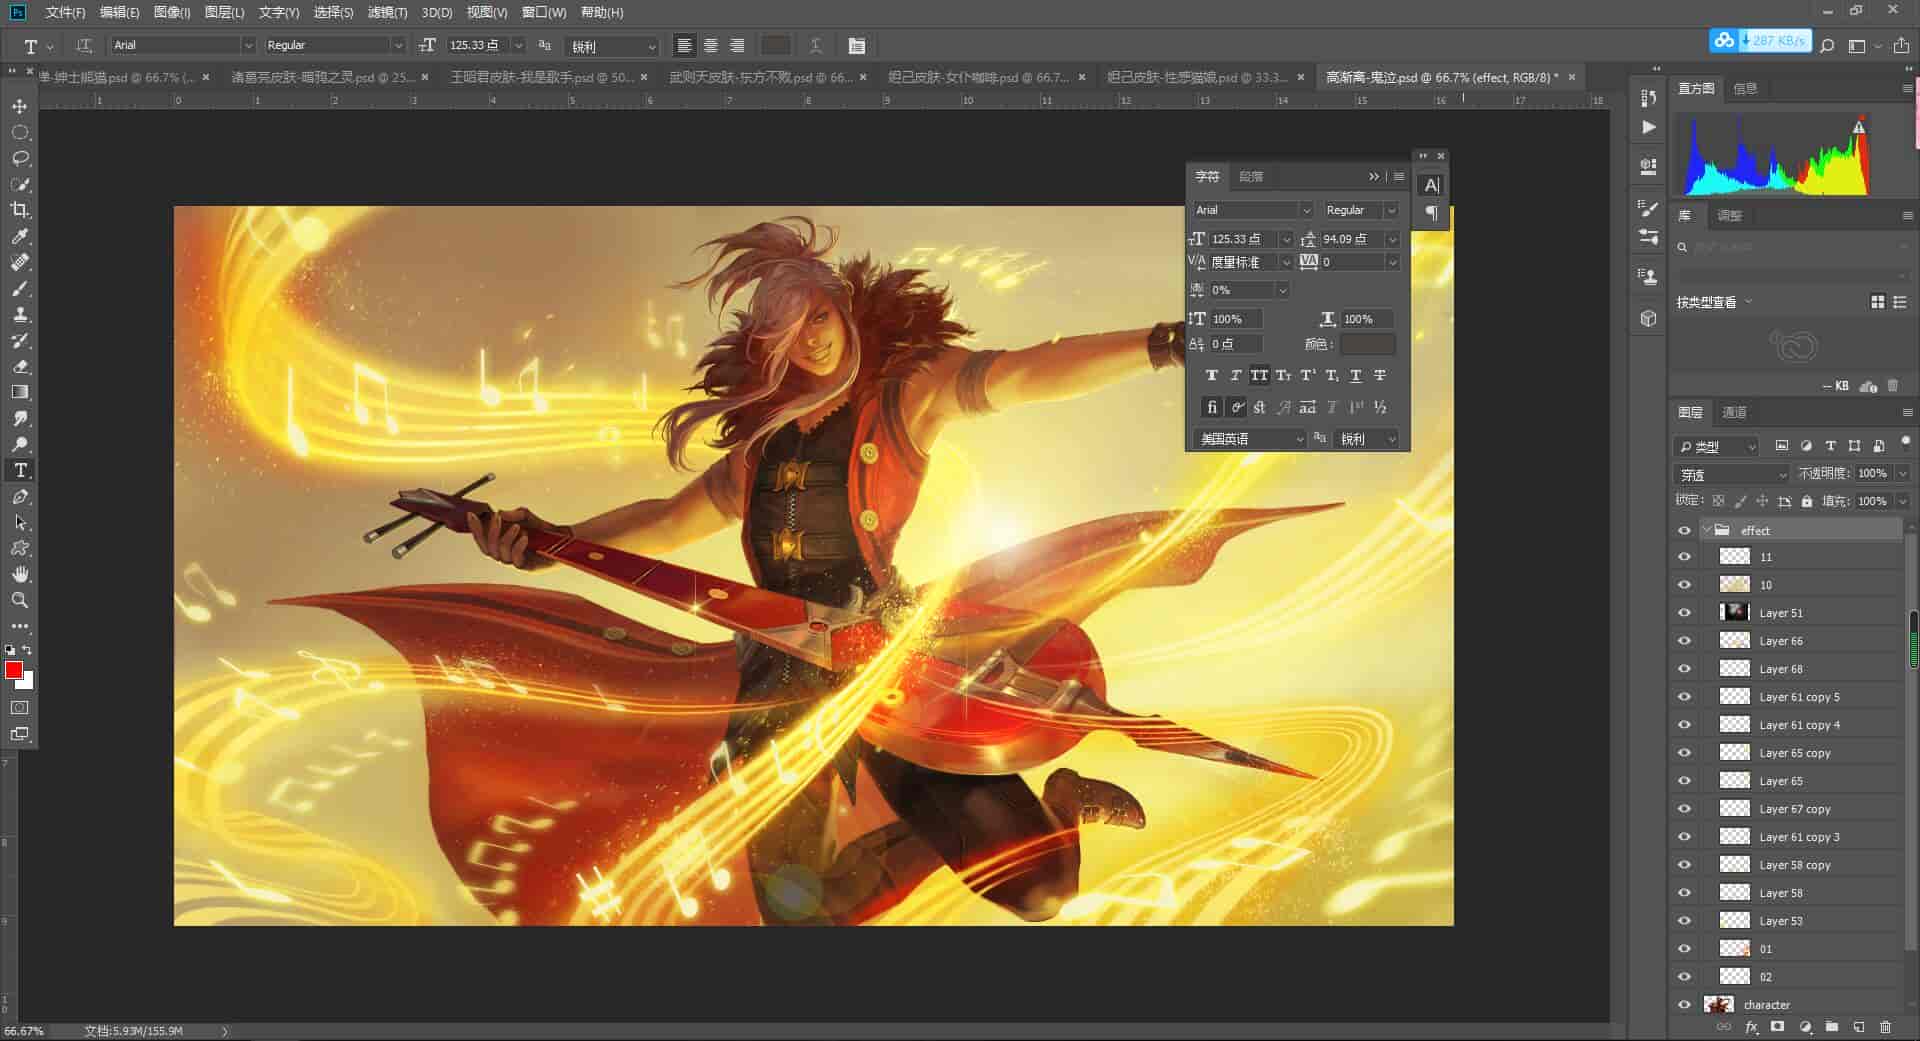Select the Gradient tool
Viewport: 1920px width, 1041px height.
[20, 392]
